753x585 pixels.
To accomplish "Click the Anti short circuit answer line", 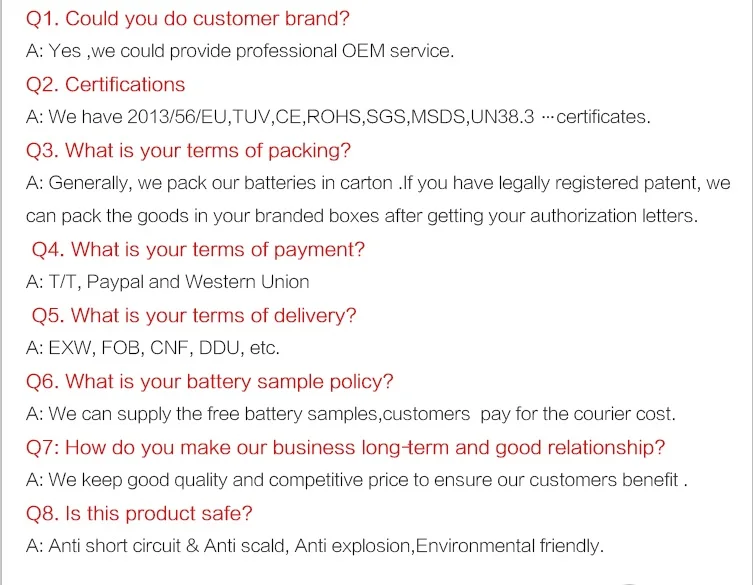I will pos(315,546).
